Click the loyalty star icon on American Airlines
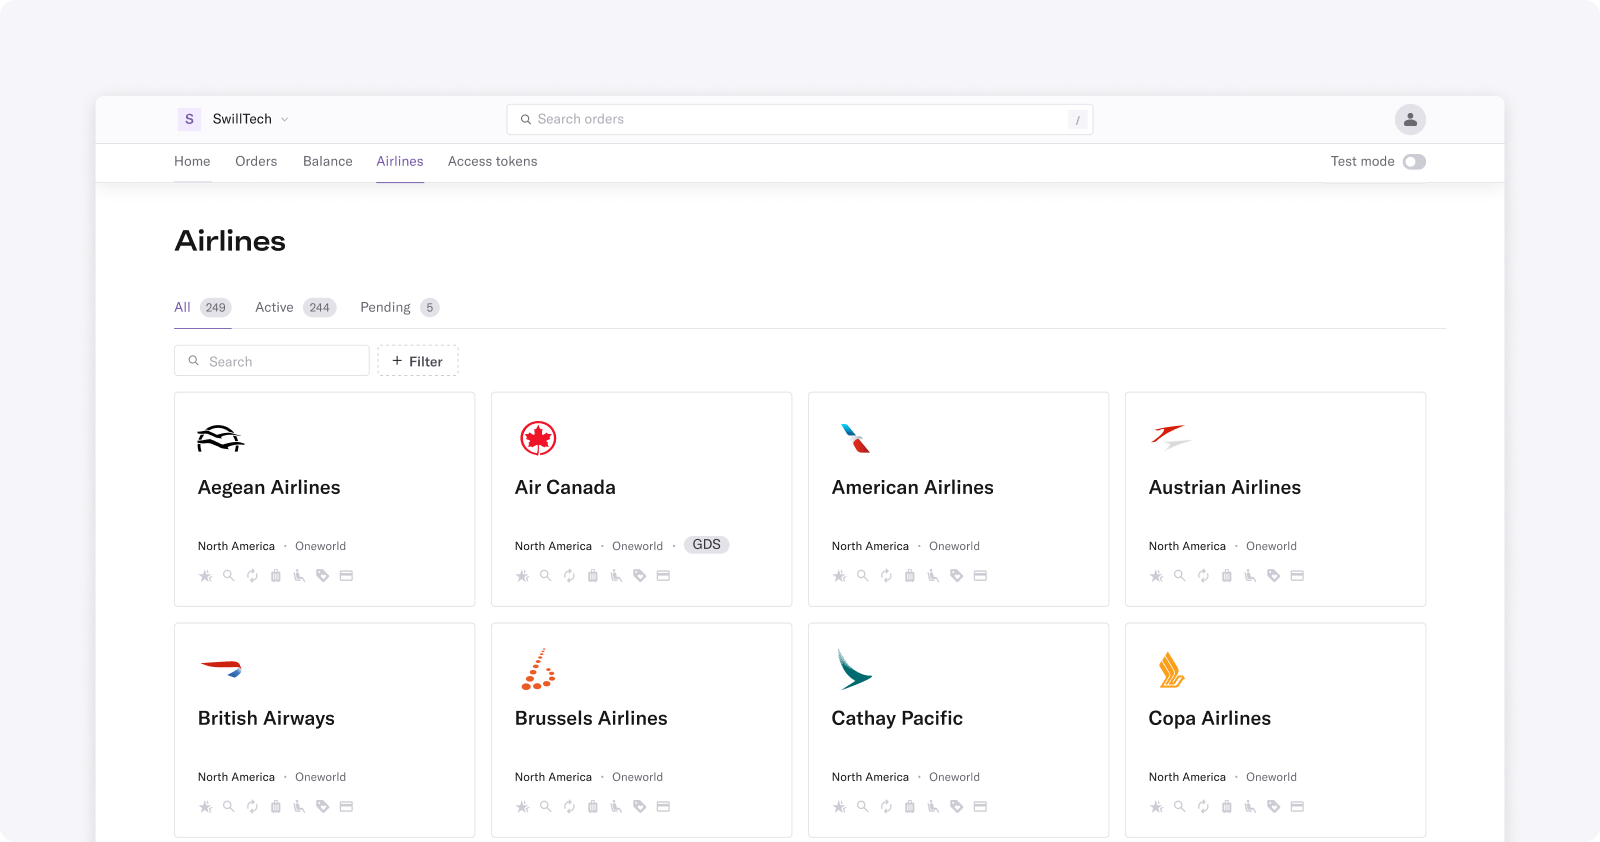The height and width of the screenshot is (842, 1600). tap(839, 576)
